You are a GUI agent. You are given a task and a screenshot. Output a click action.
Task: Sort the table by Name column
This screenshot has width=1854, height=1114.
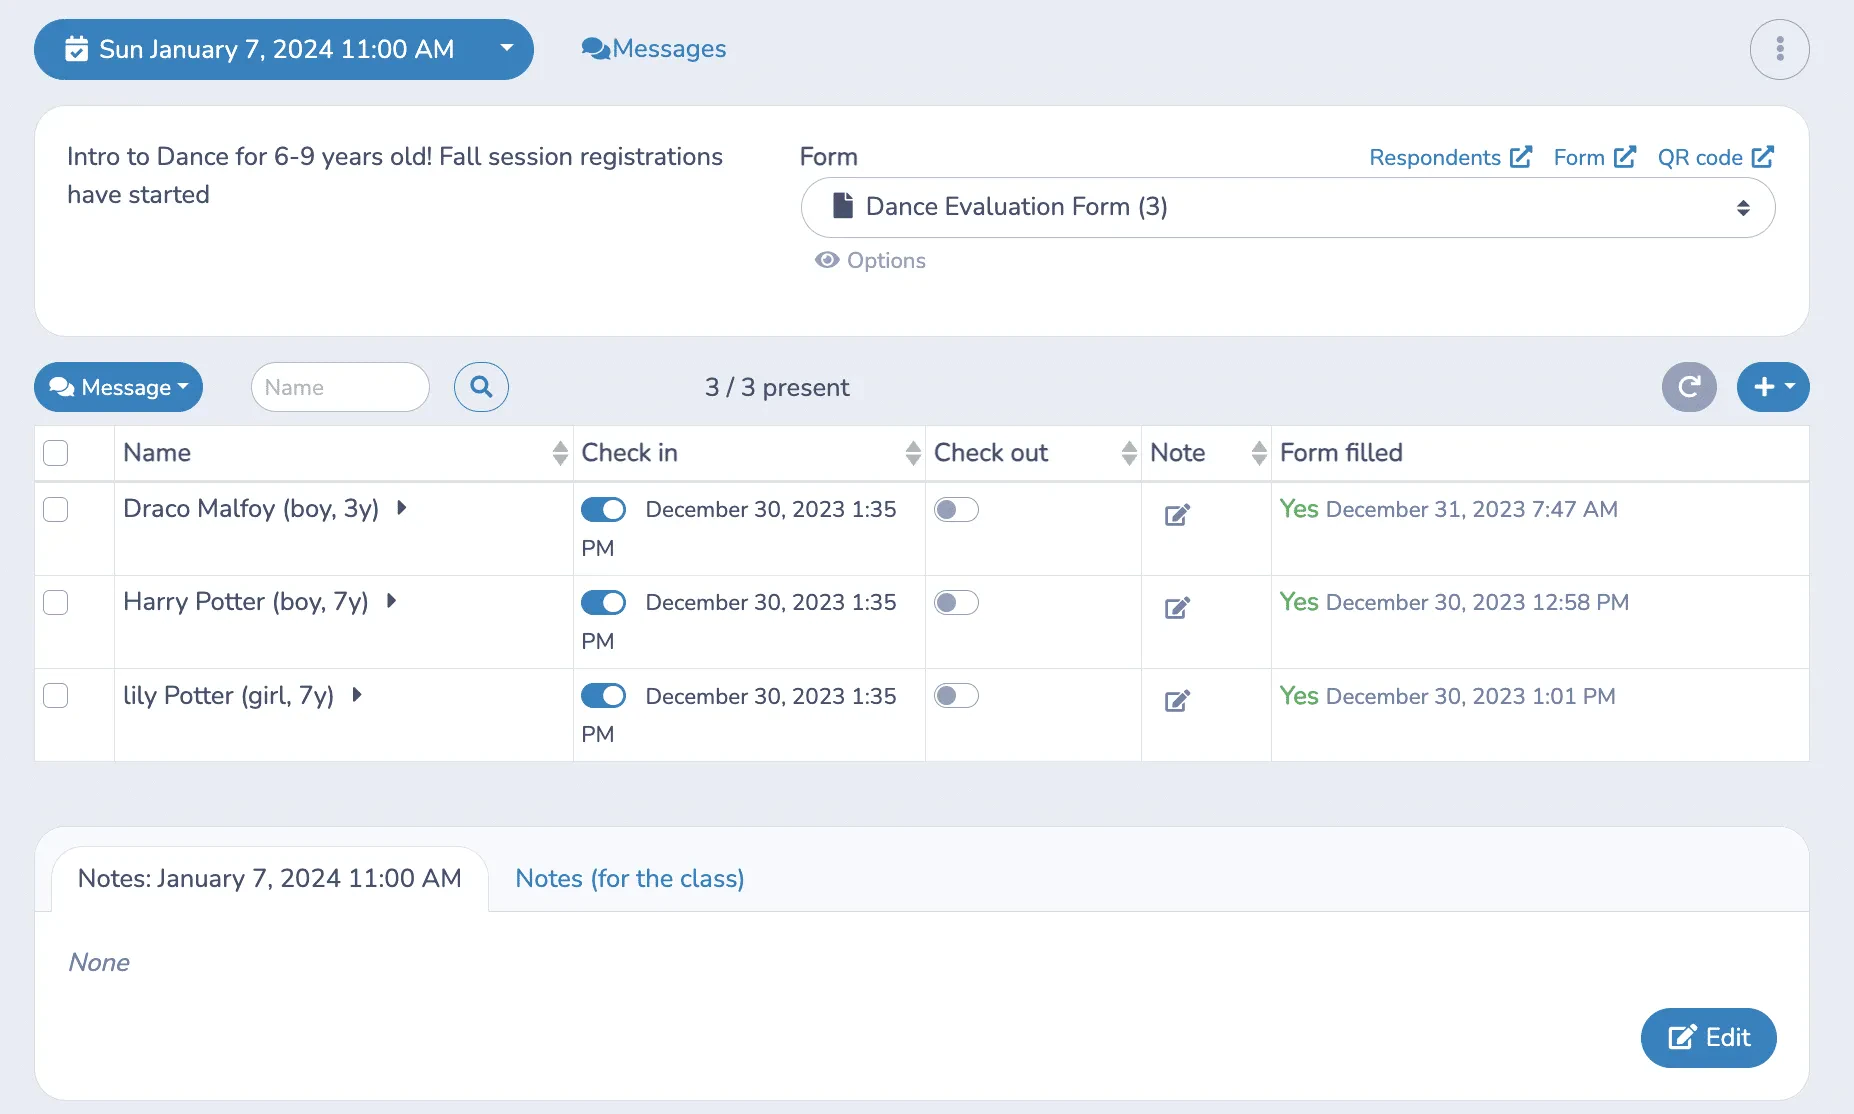(560, 453)
